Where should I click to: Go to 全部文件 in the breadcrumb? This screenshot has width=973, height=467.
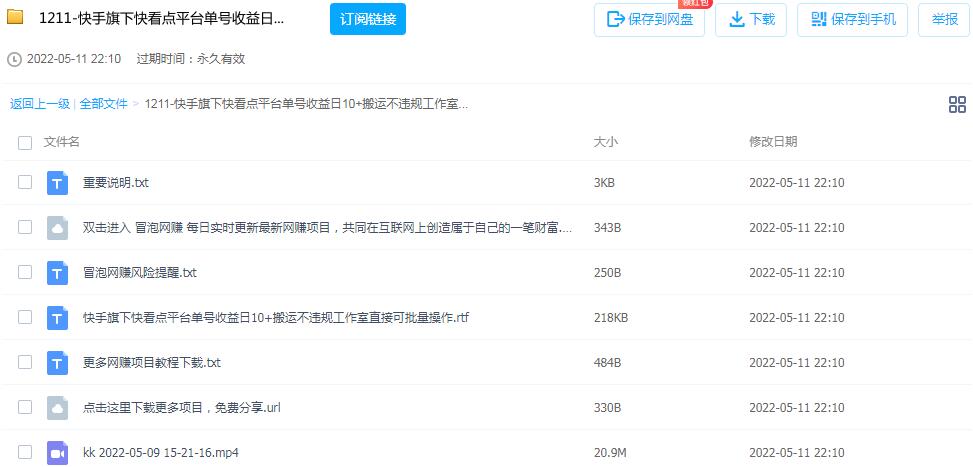[104, 104]
